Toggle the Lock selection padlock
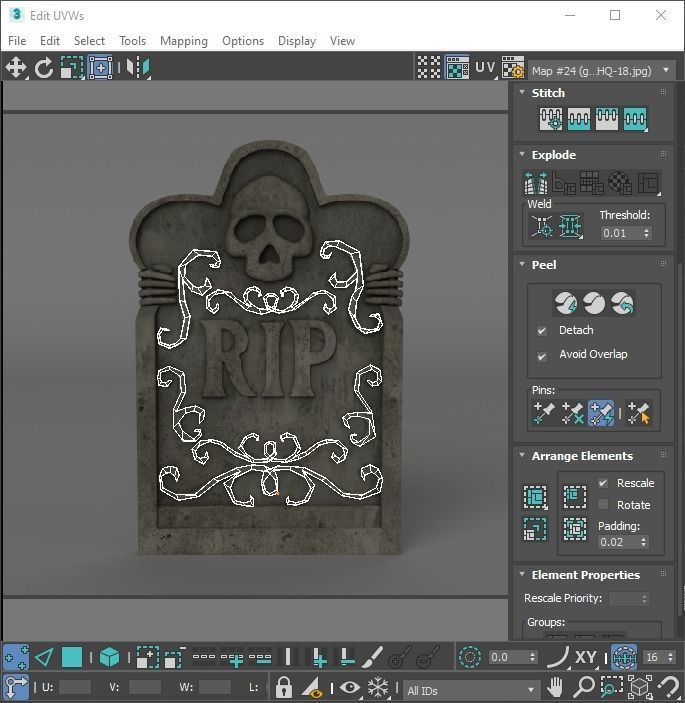The width and height of the screenshot is (685, 703). [284, 686]
